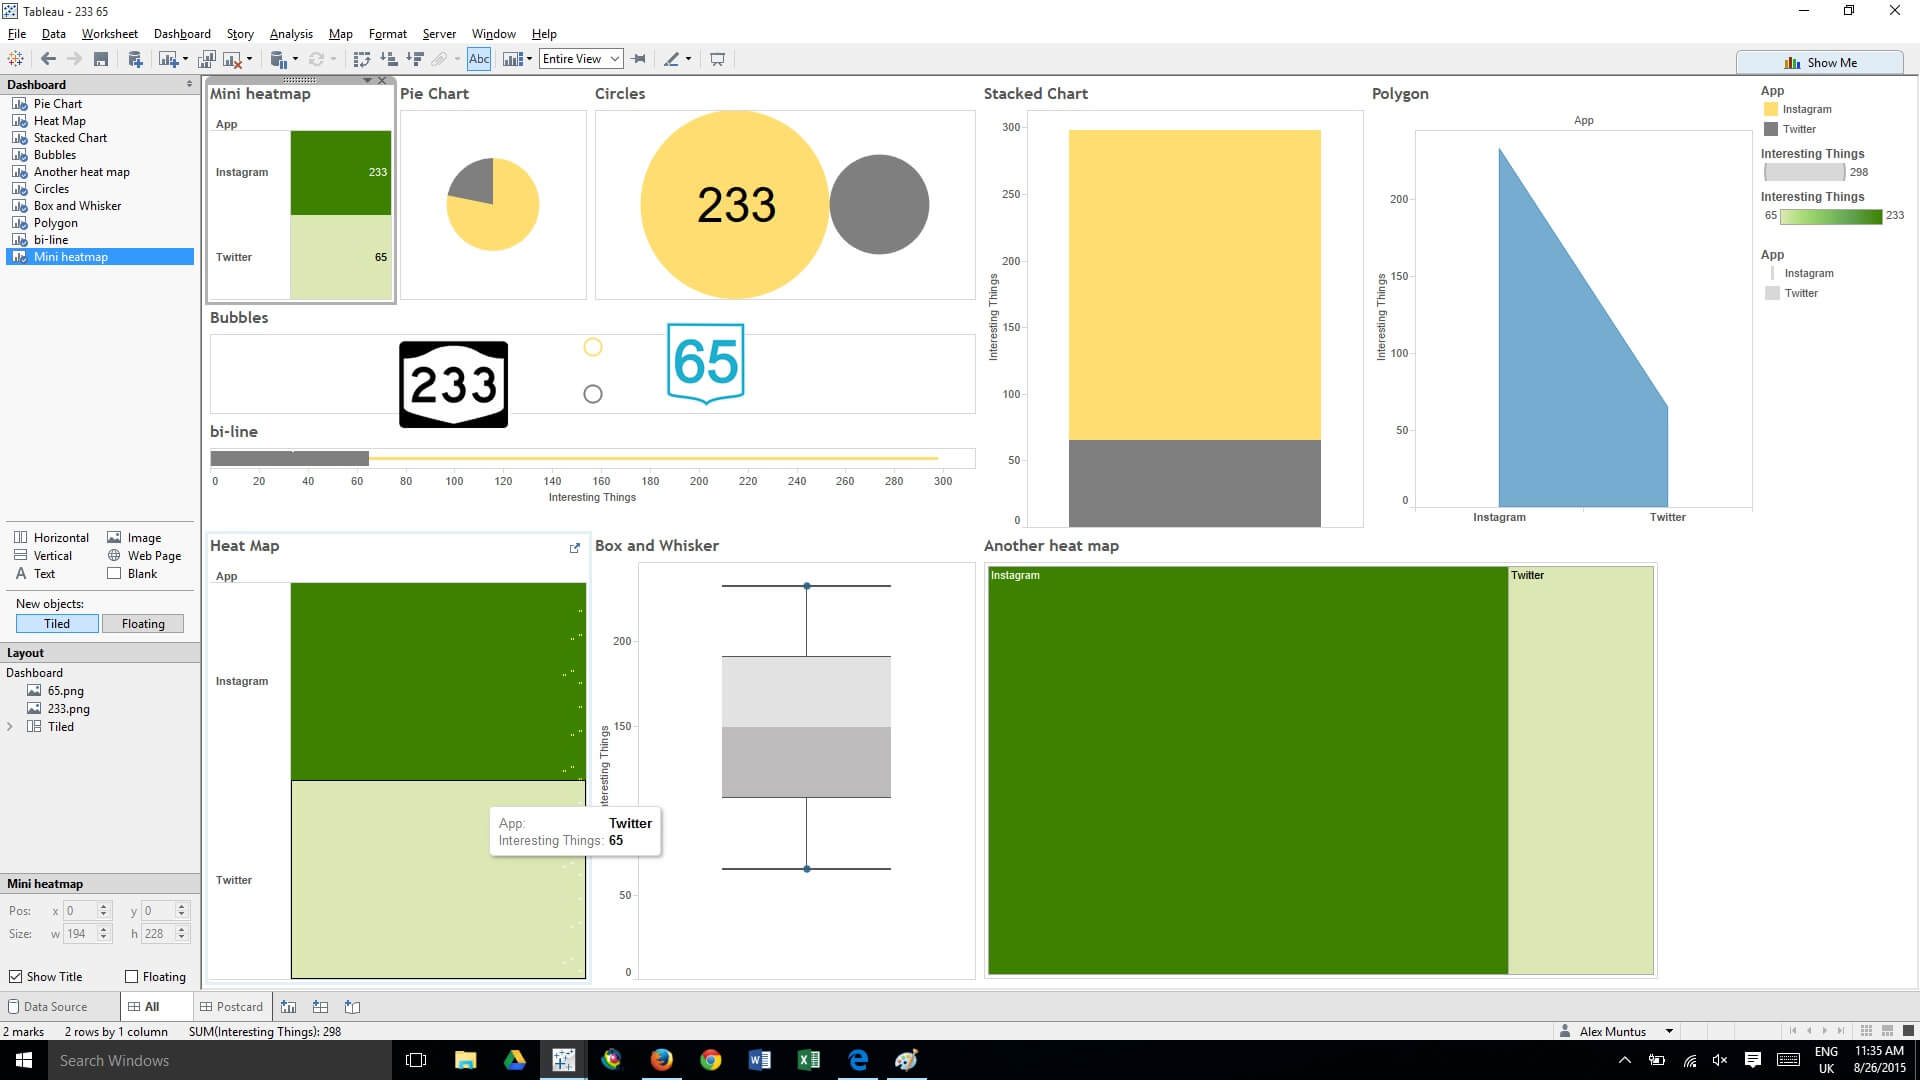
Task: Expand the Tiled item in Layout tree
Action: (10, 727)
